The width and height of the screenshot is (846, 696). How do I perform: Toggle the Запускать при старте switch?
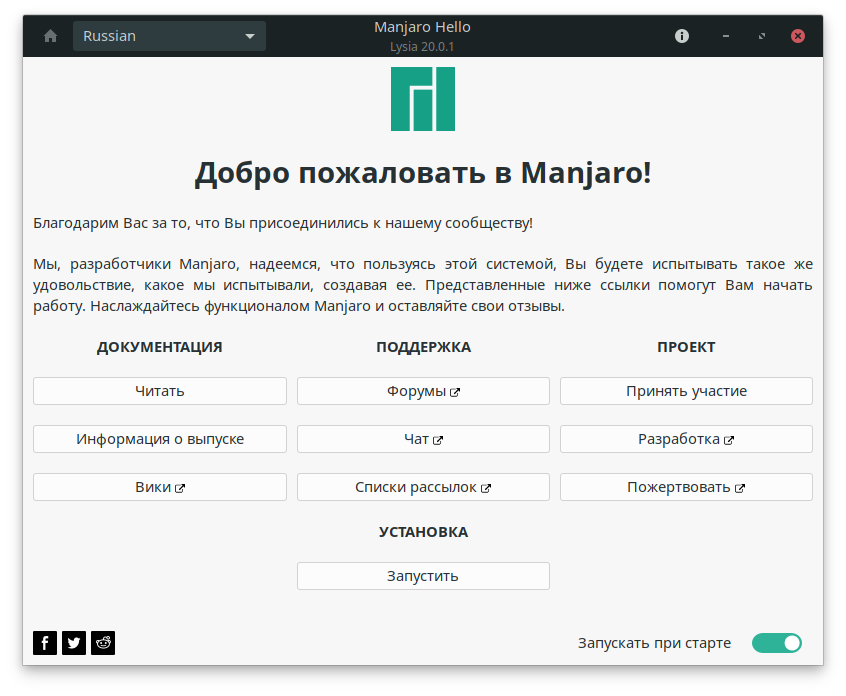pyautogui.click(x=777, y=643)
